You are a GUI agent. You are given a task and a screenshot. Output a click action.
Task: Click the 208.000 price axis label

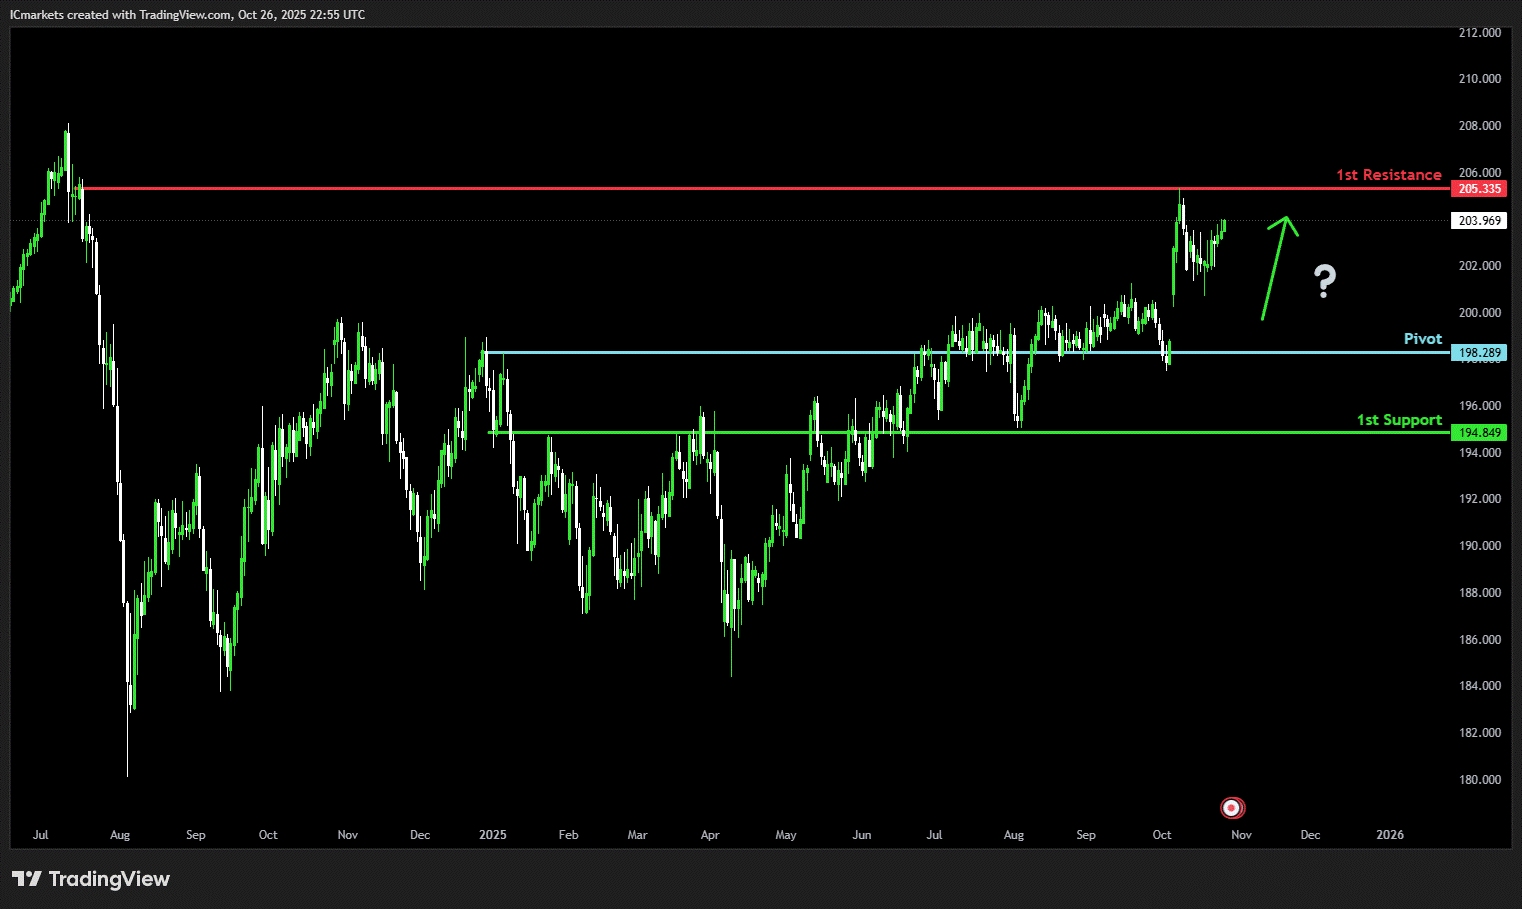pos(1479,126)
